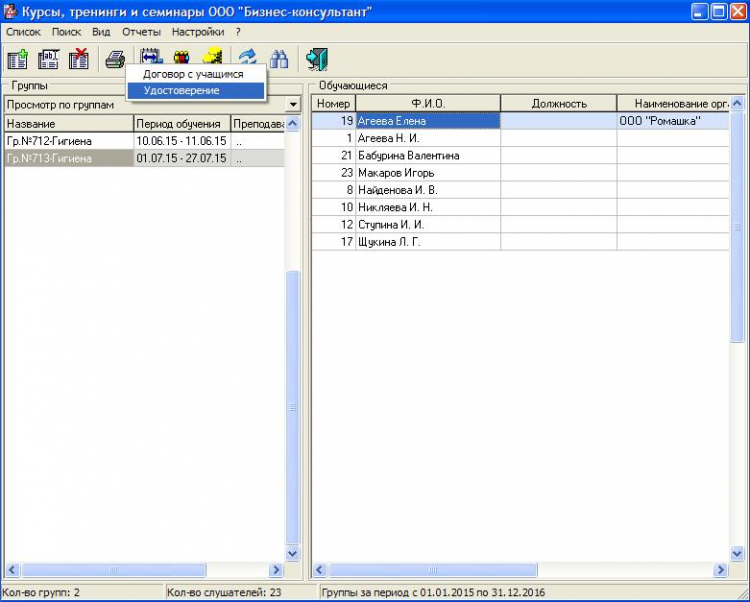Image resolution: width=750 pixels, height=602 pixels.
Task: Click status bar Кол-во слушателей: 23
Action: tap(224, 592)
